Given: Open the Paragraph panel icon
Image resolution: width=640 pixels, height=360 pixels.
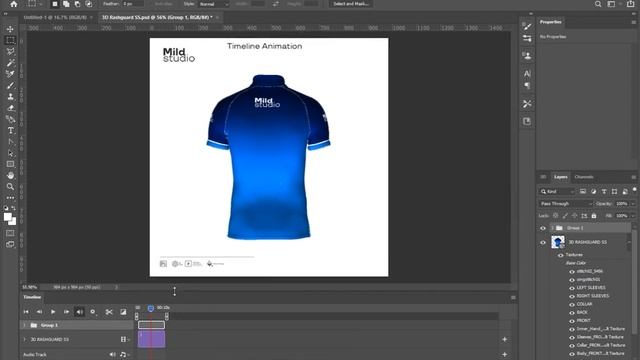Looking at the screenshot, I should 527,85.
